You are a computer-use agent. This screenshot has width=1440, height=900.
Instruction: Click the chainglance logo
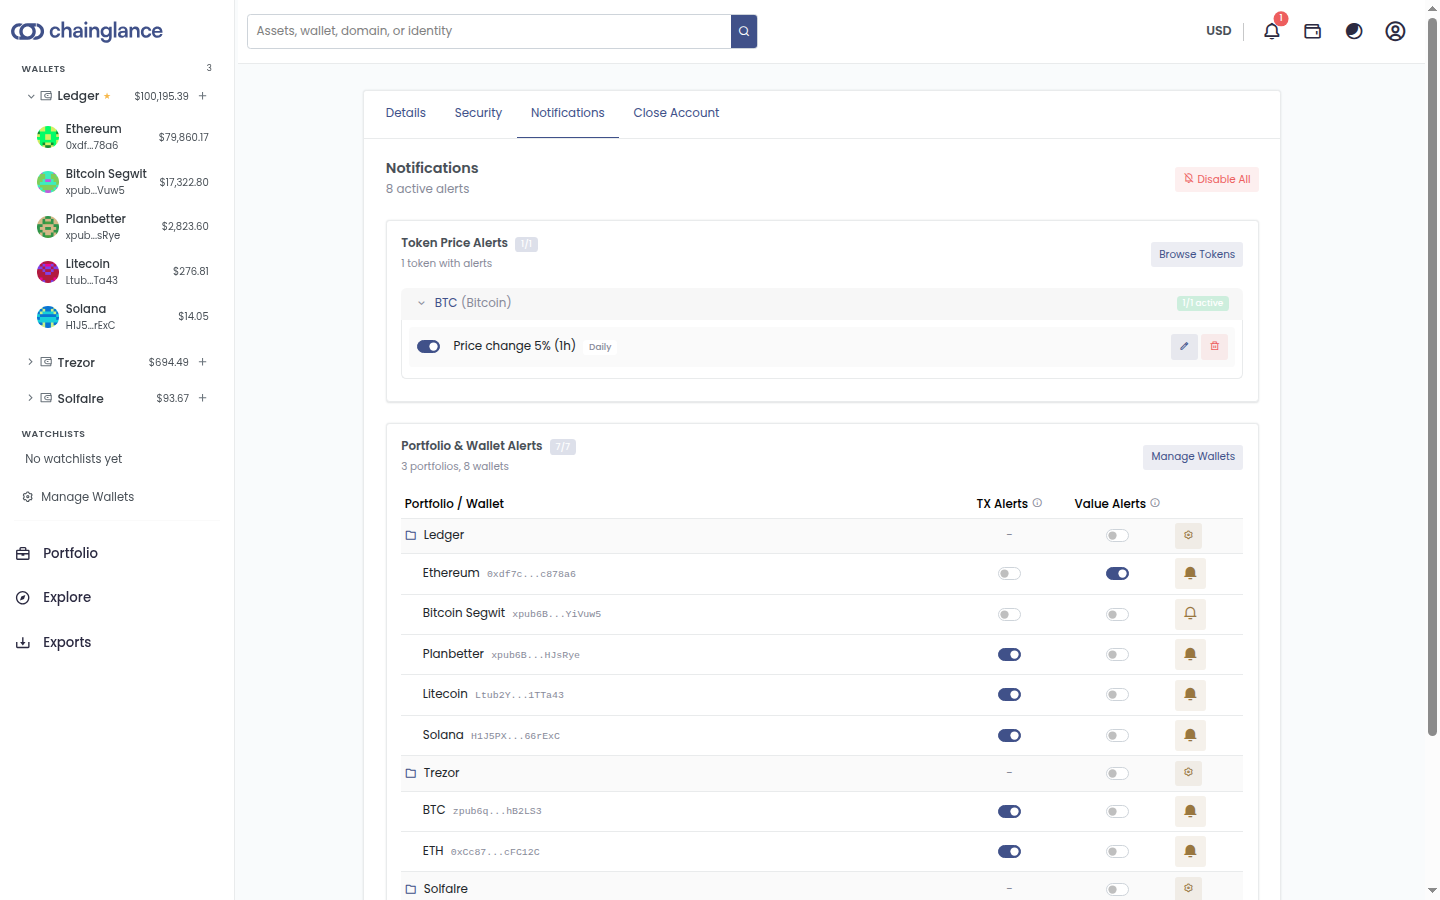tap(87, 31)
